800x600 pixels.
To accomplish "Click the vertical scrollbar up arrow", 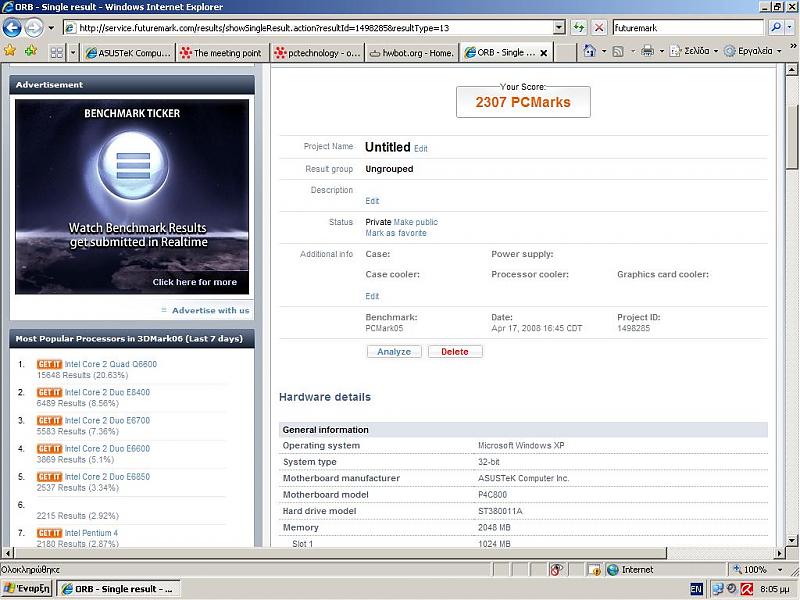I will (791, 69).
